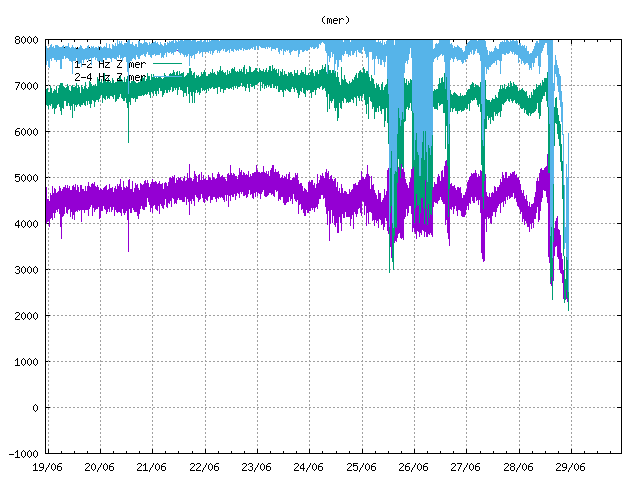Click the 19/06 date label
This screenshot has height=480, width=640.
[x=48, y=466]
